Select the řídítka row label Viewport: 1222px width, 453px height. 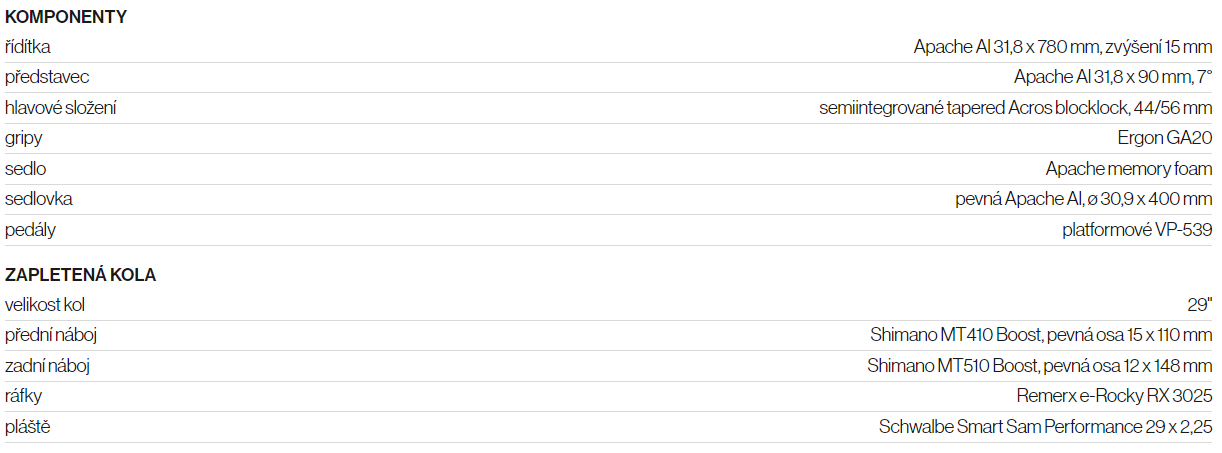pyautogui.click(x=28, y=47)
